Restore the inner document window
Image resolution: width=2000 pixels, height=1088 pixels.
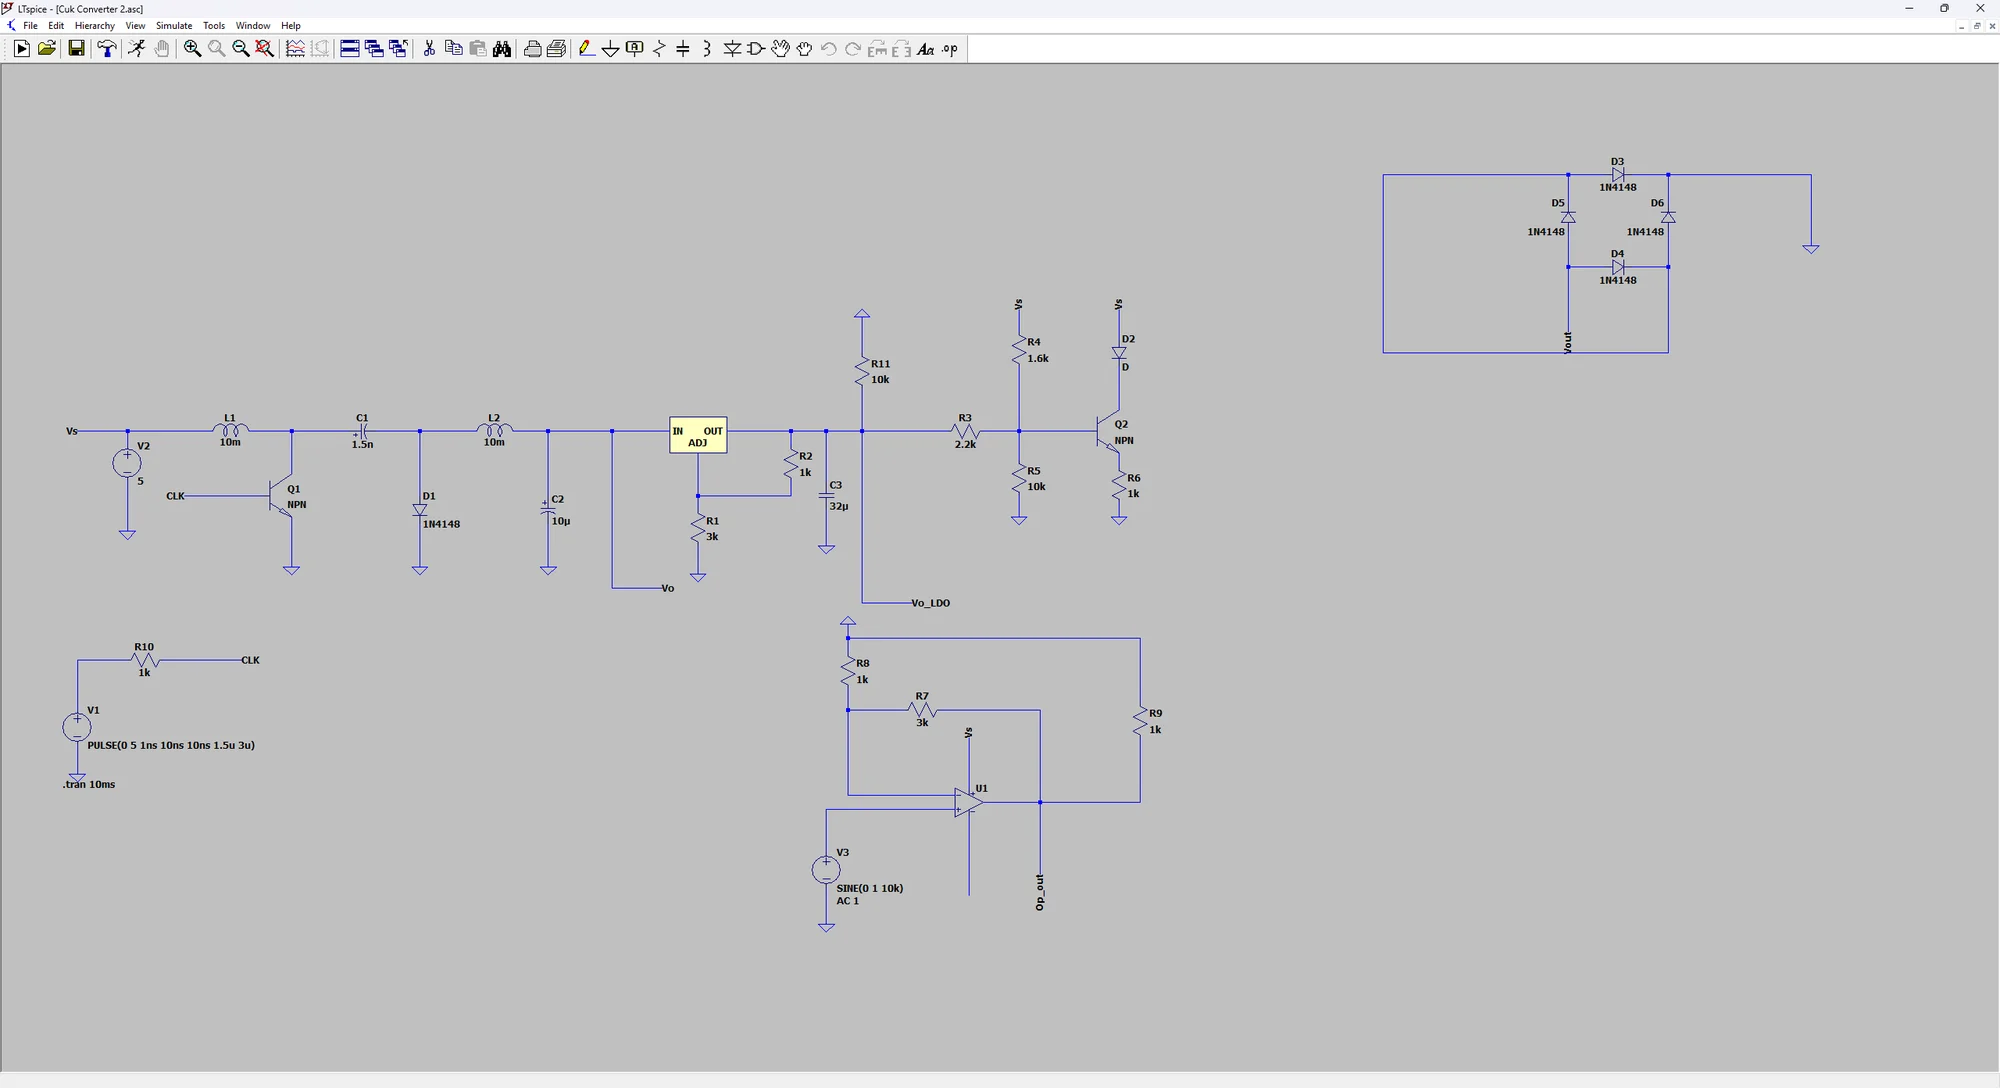[x=1977, y=26]
